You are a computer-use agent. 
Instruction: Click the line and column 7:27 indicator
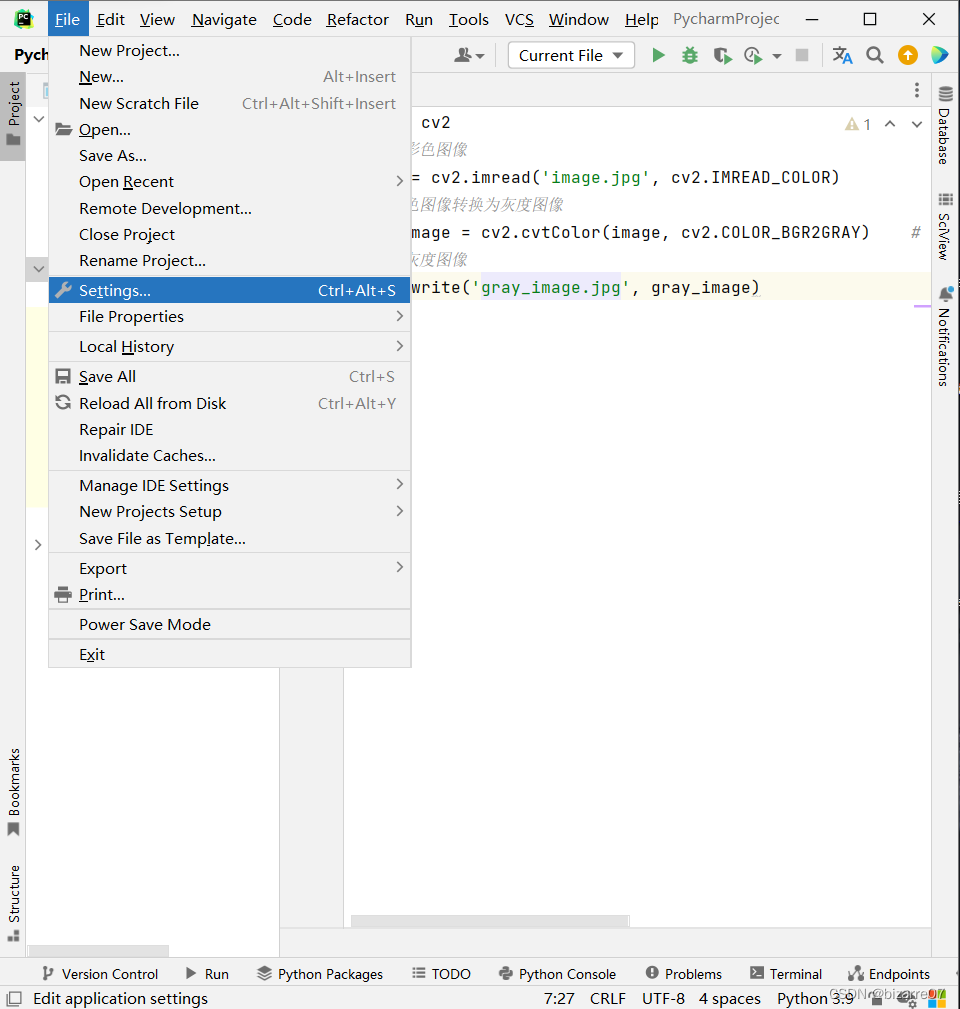[x=558, y=999]
